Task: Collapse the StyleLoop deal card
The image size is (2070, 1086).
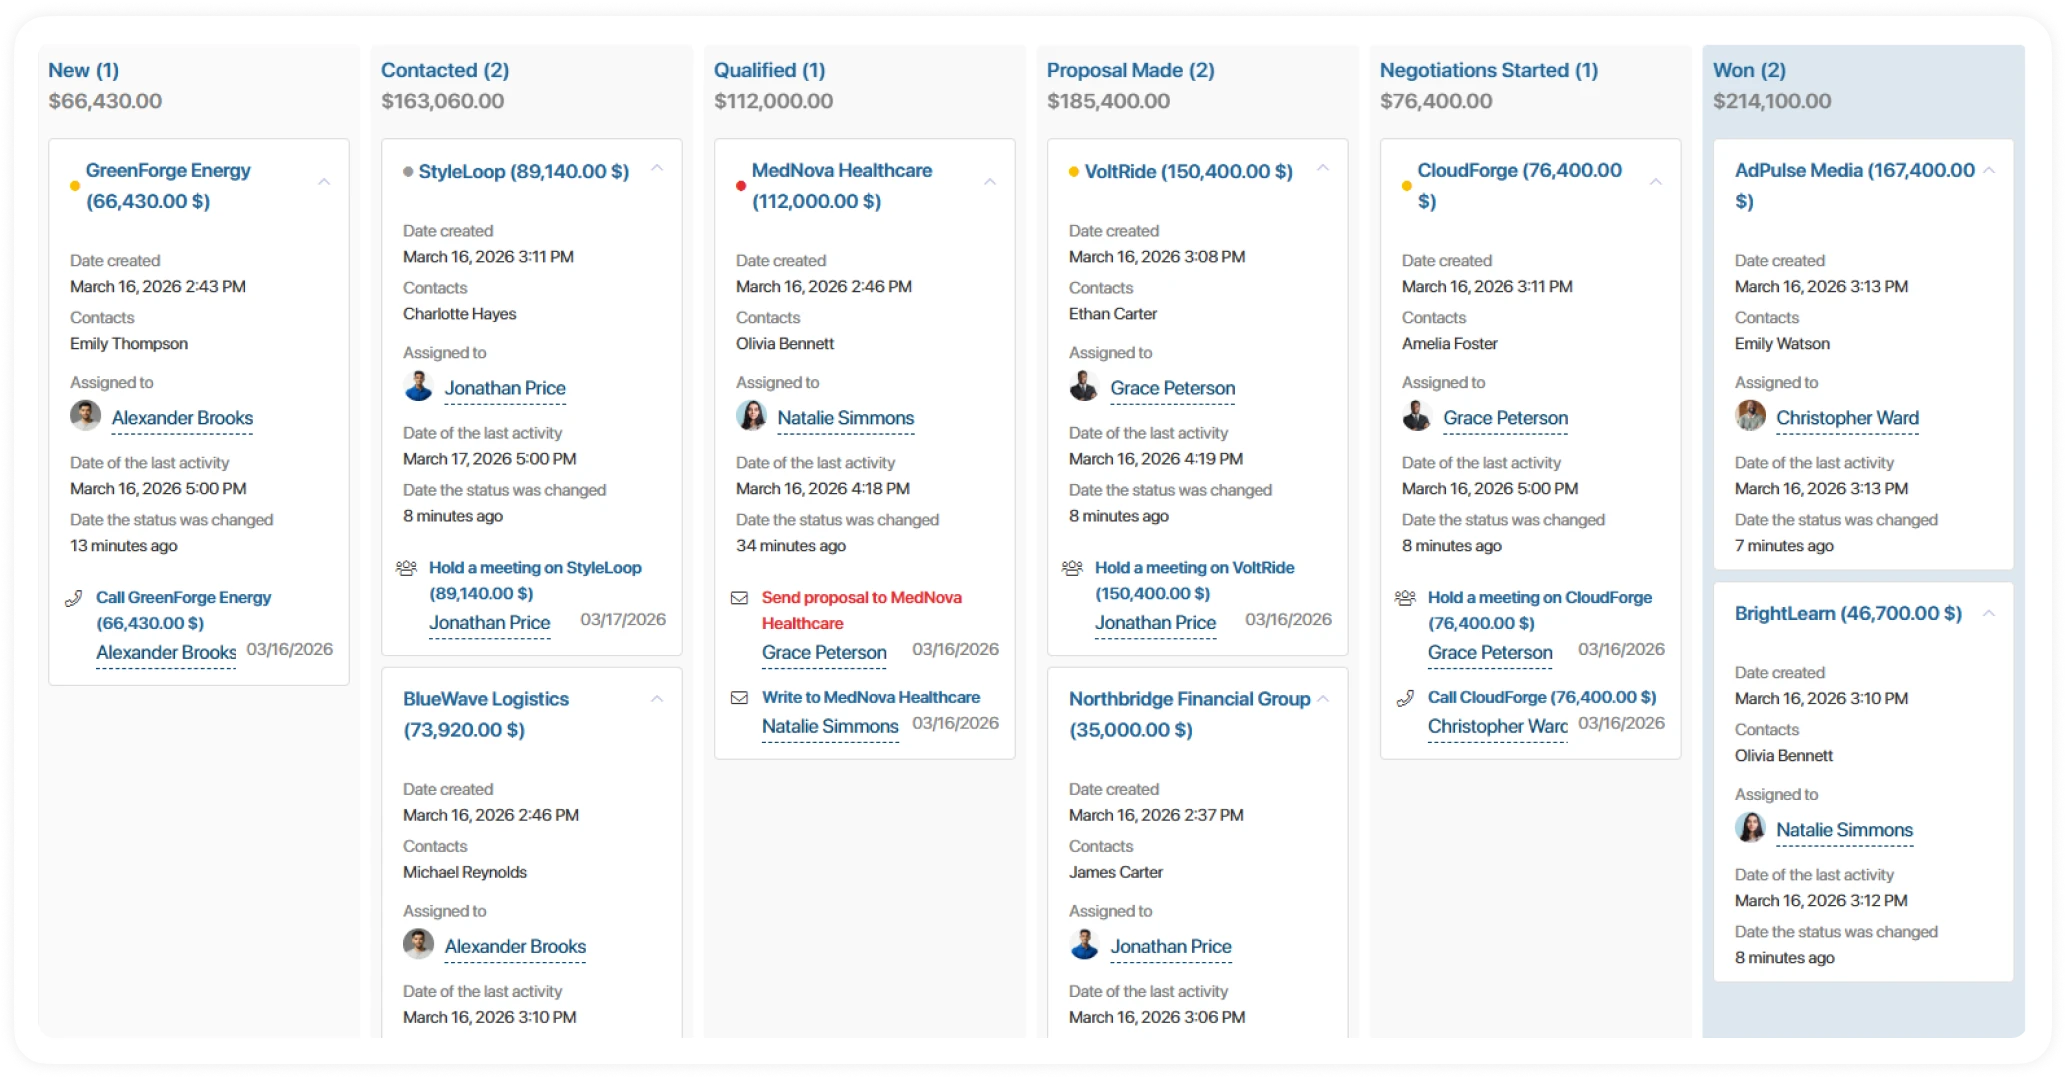Action: click(x=657, y=168)
